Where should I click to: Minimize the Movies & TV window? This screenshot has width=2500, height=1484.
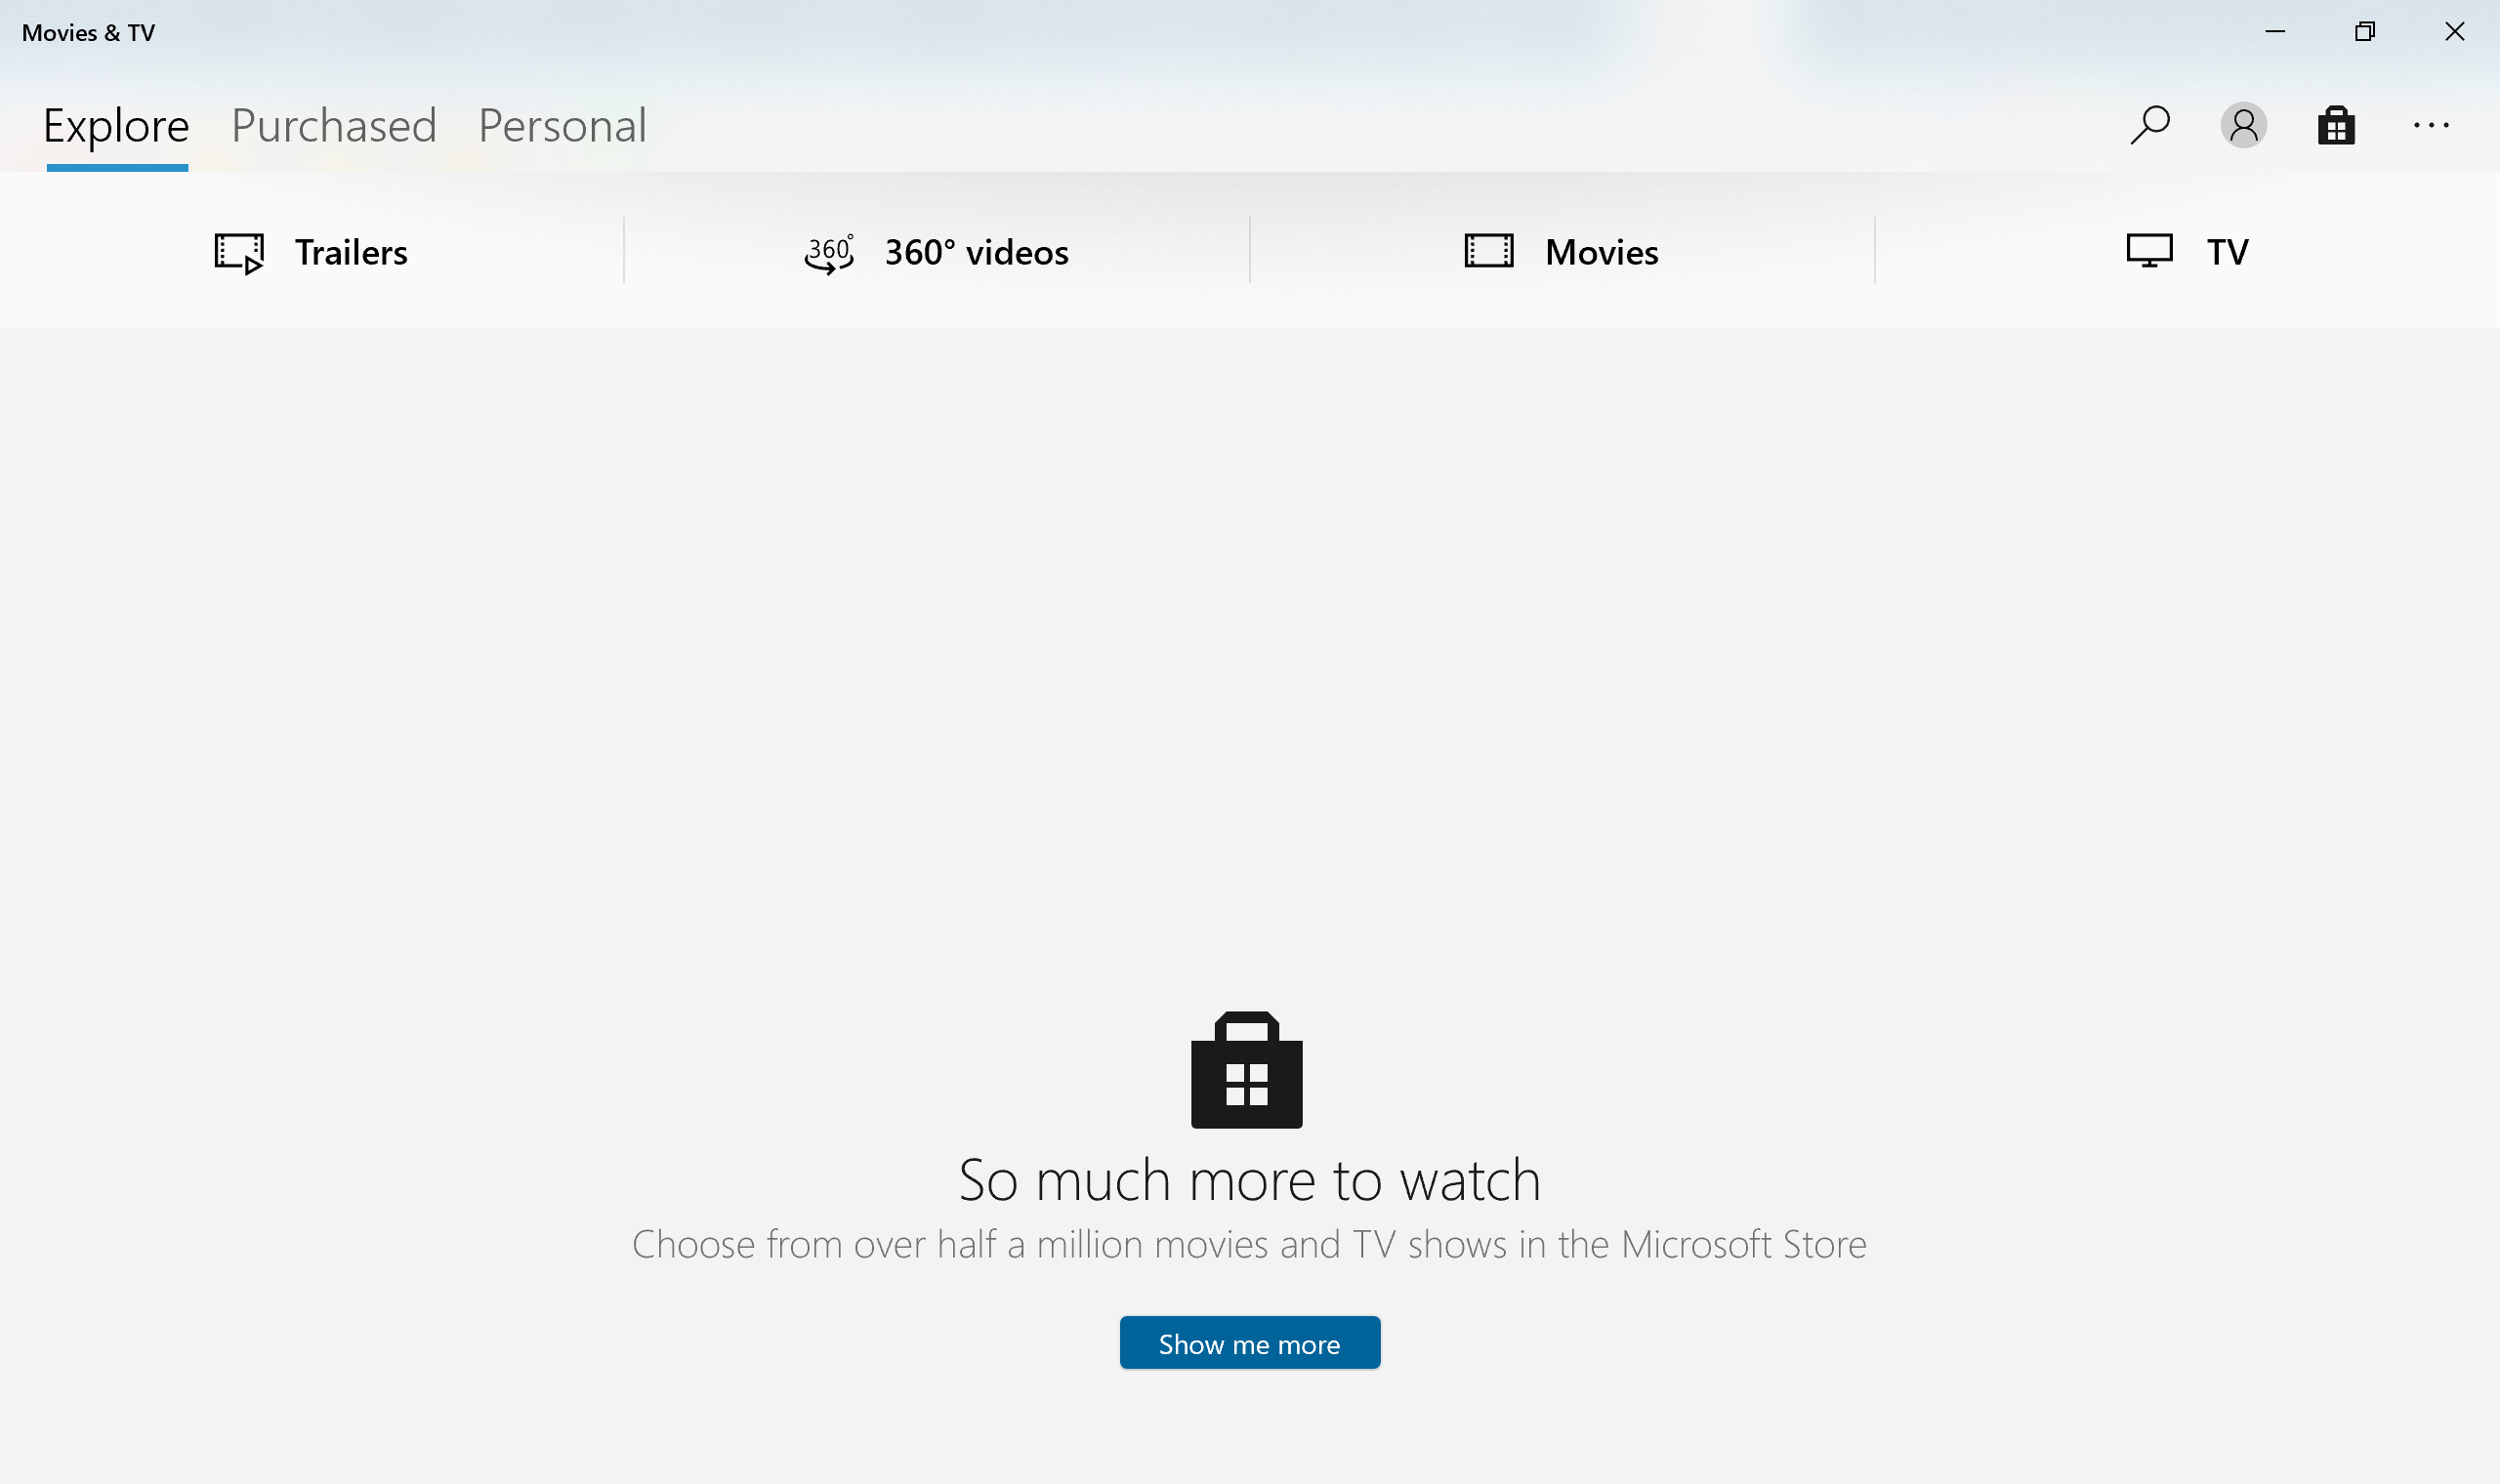tap(2275, 32)
